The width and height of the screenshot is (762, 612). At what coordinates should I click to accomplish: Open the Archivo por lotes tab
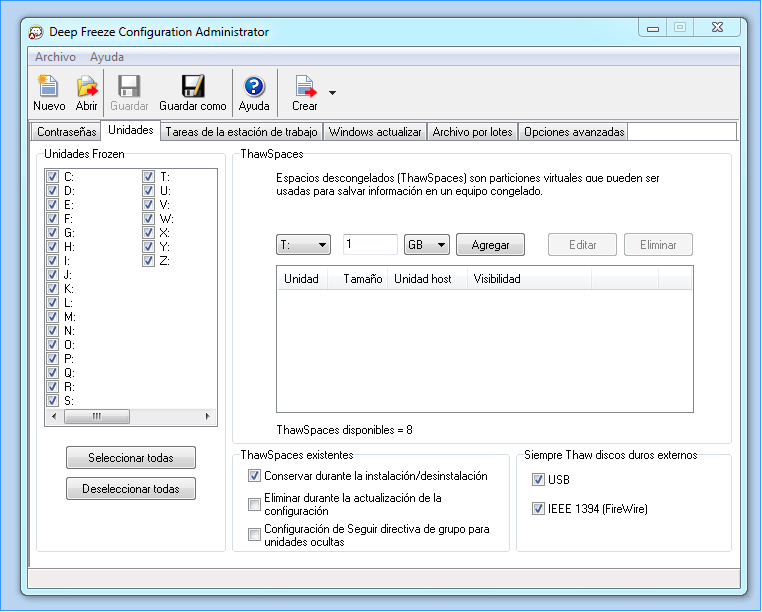click(x=472, y=132)
